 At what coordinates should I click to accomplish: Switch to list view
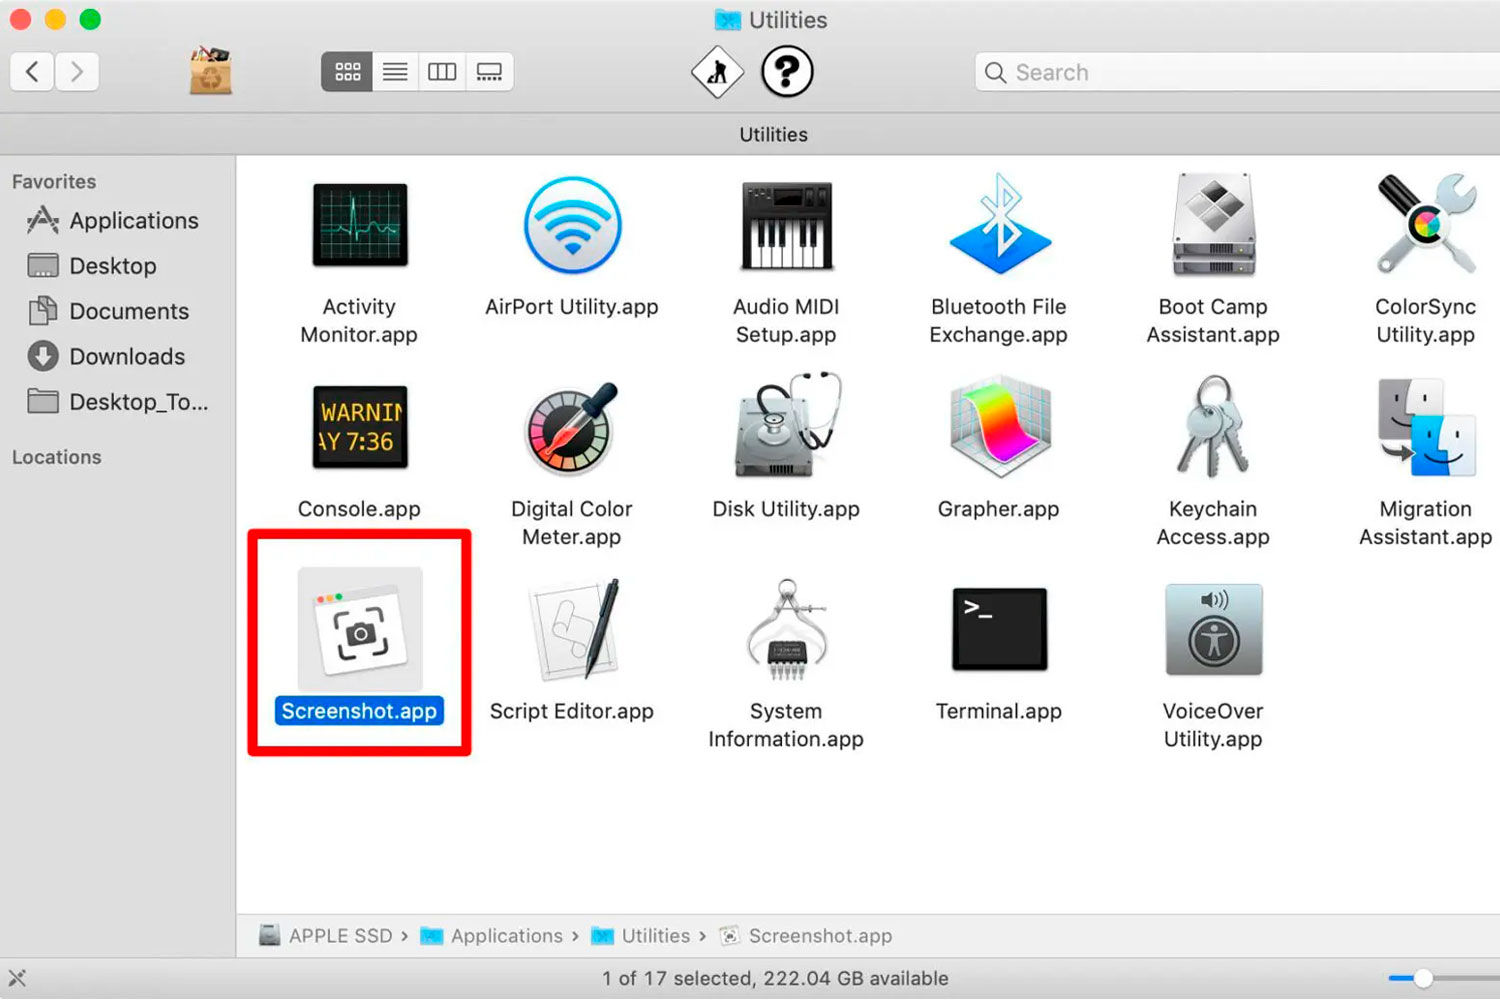click(395, 72)
